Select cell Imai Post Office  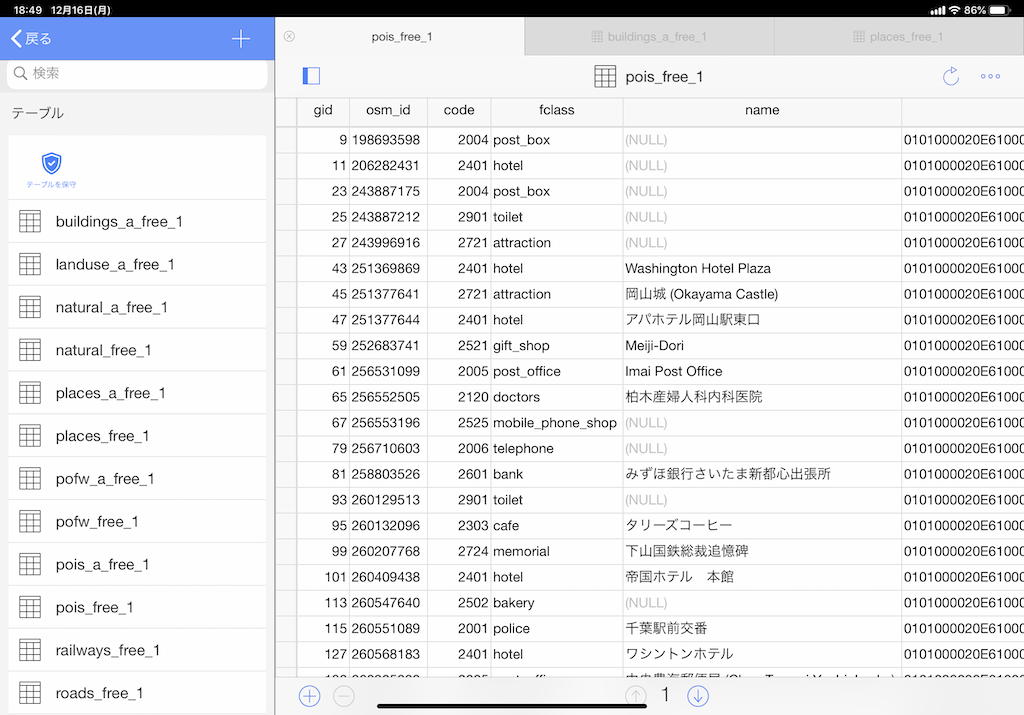pyautogui.click(x=762, y=371)
